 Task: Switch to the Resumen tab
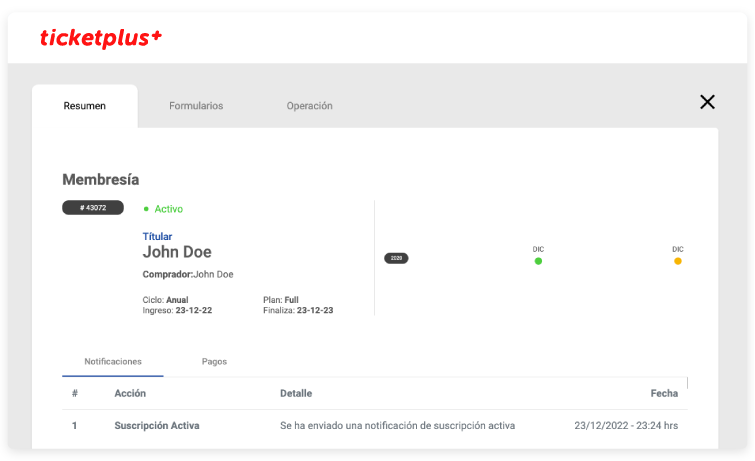pos(85,106)
